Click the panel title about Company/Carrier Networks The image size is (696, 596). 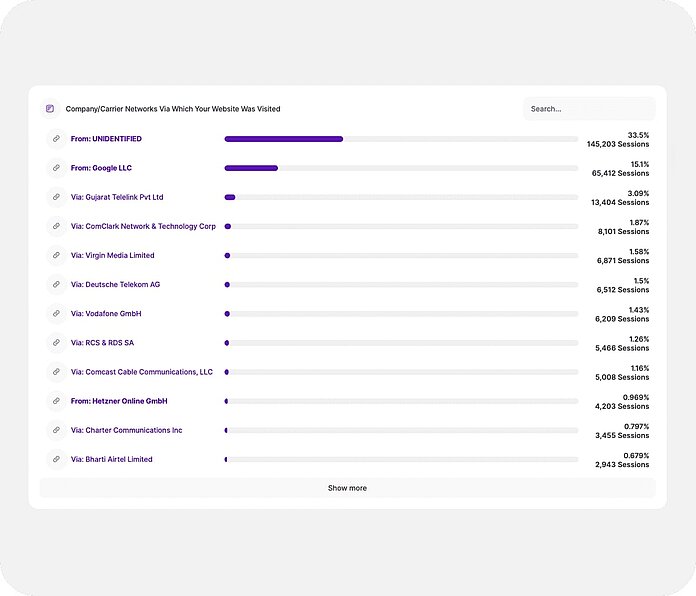(x=173, y=109)
